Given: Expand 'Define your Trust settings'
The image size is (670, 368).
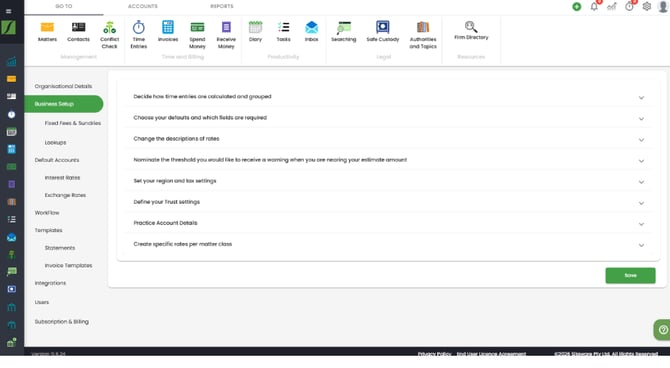Looking at the screenshot, I should [x=388, y=202].
